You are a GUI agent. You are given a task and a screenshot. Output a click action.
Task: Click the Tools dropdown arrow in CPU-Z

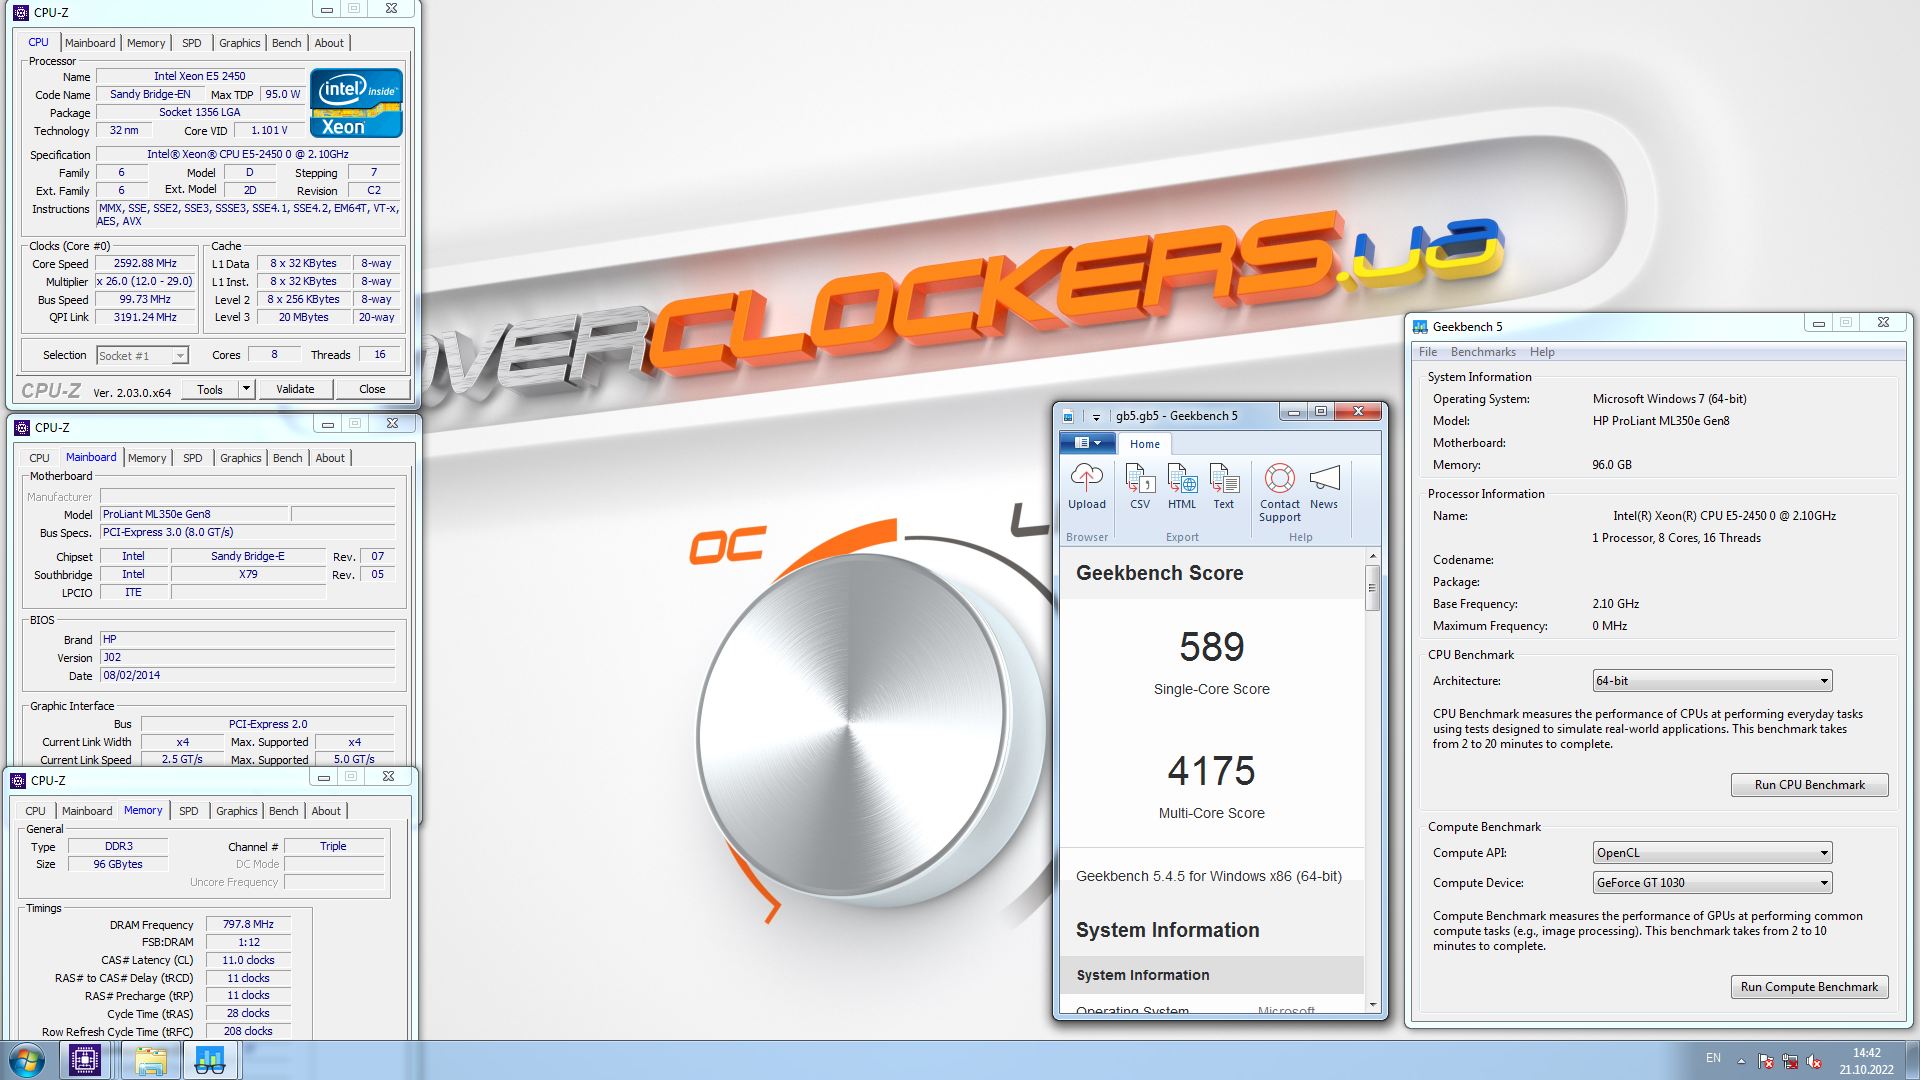(x=246, y=389)
